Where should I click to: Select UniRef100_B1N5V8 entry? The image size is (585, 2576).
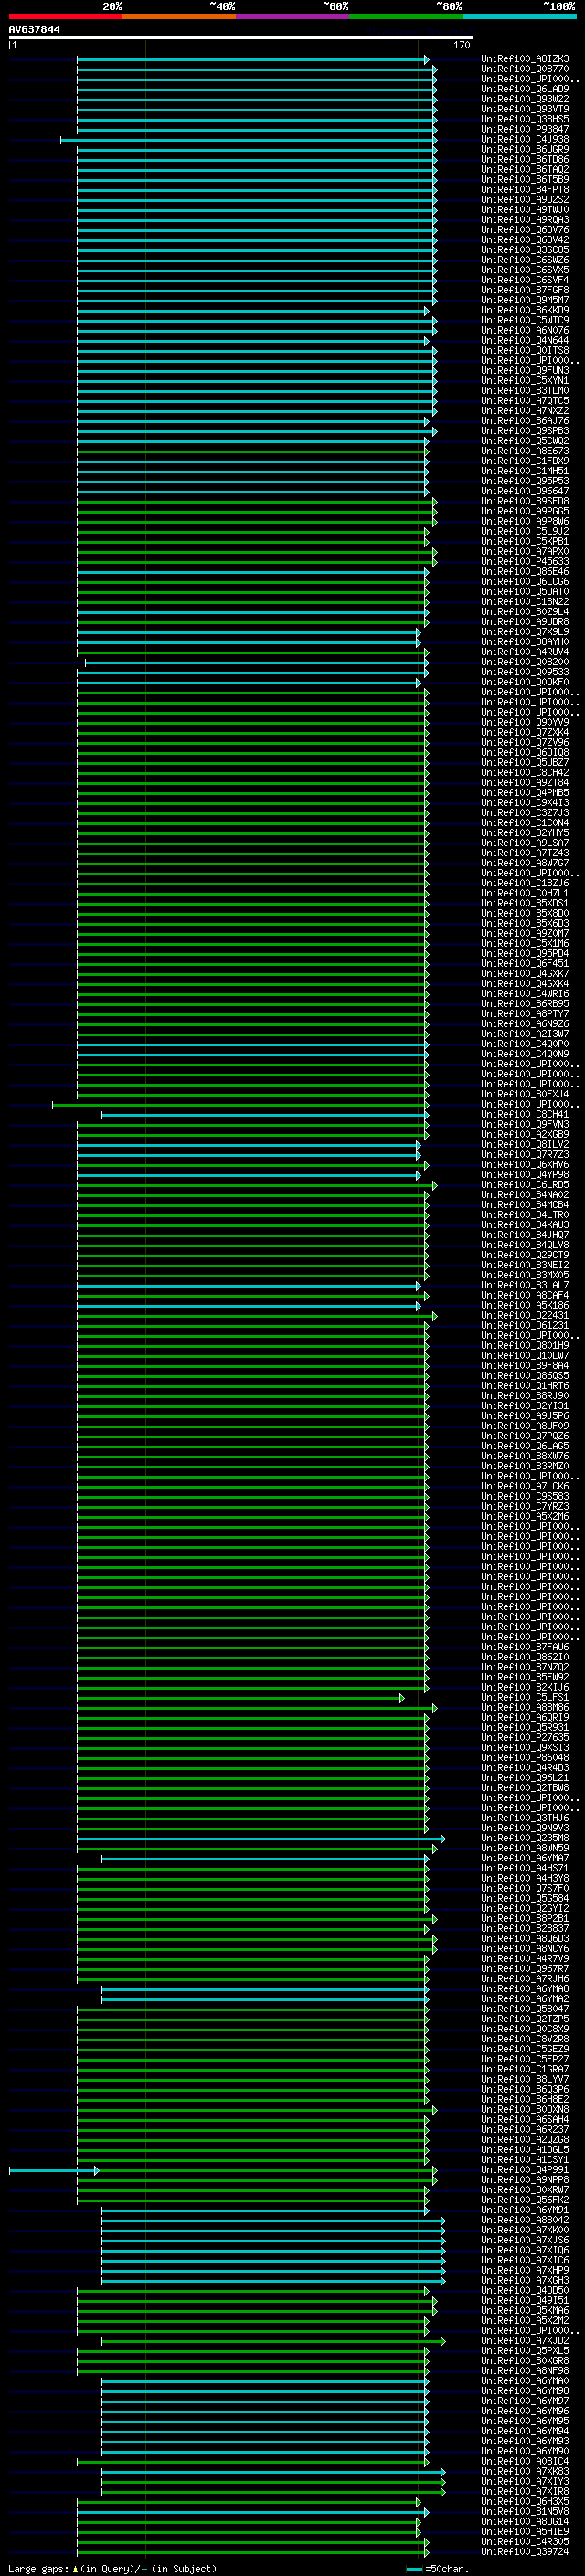[x=525, y=2511]
